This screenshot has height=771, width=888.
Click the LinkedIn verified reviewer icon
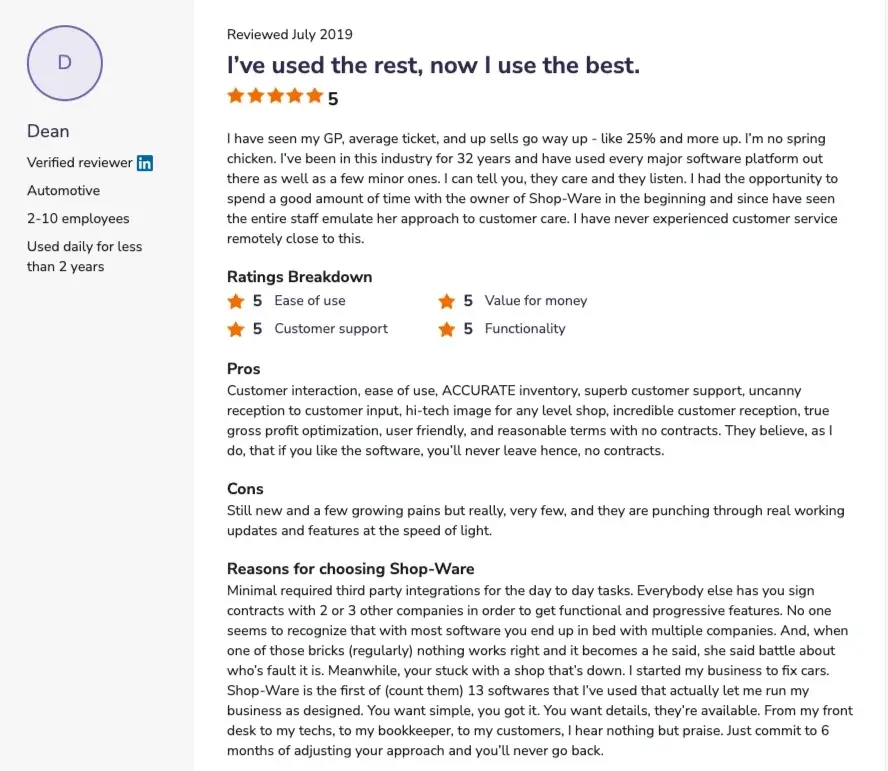[x=145, y=163]
